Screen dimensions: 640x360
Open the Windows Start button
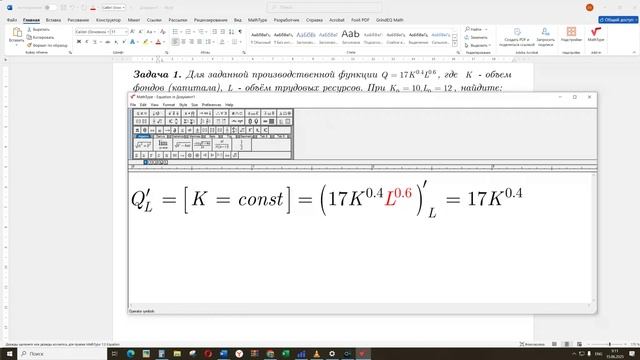[x=9, y=353]
